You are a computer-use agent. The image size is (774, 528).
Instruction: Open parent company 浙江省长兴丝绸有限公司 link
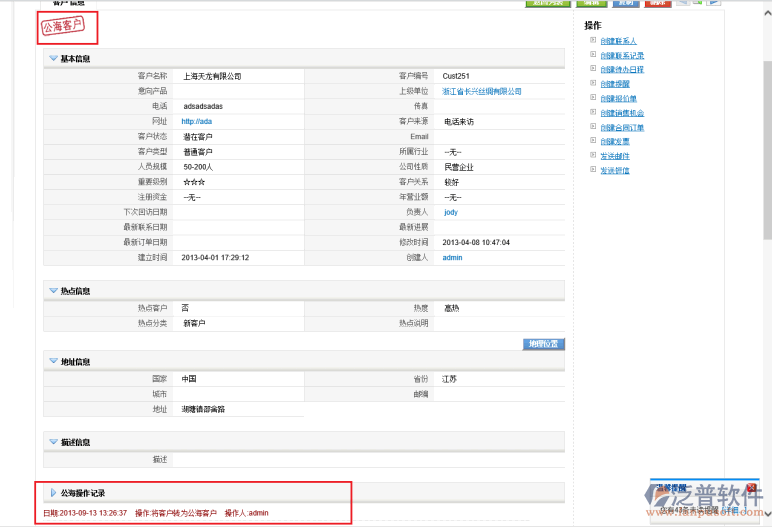coord(481,91)
